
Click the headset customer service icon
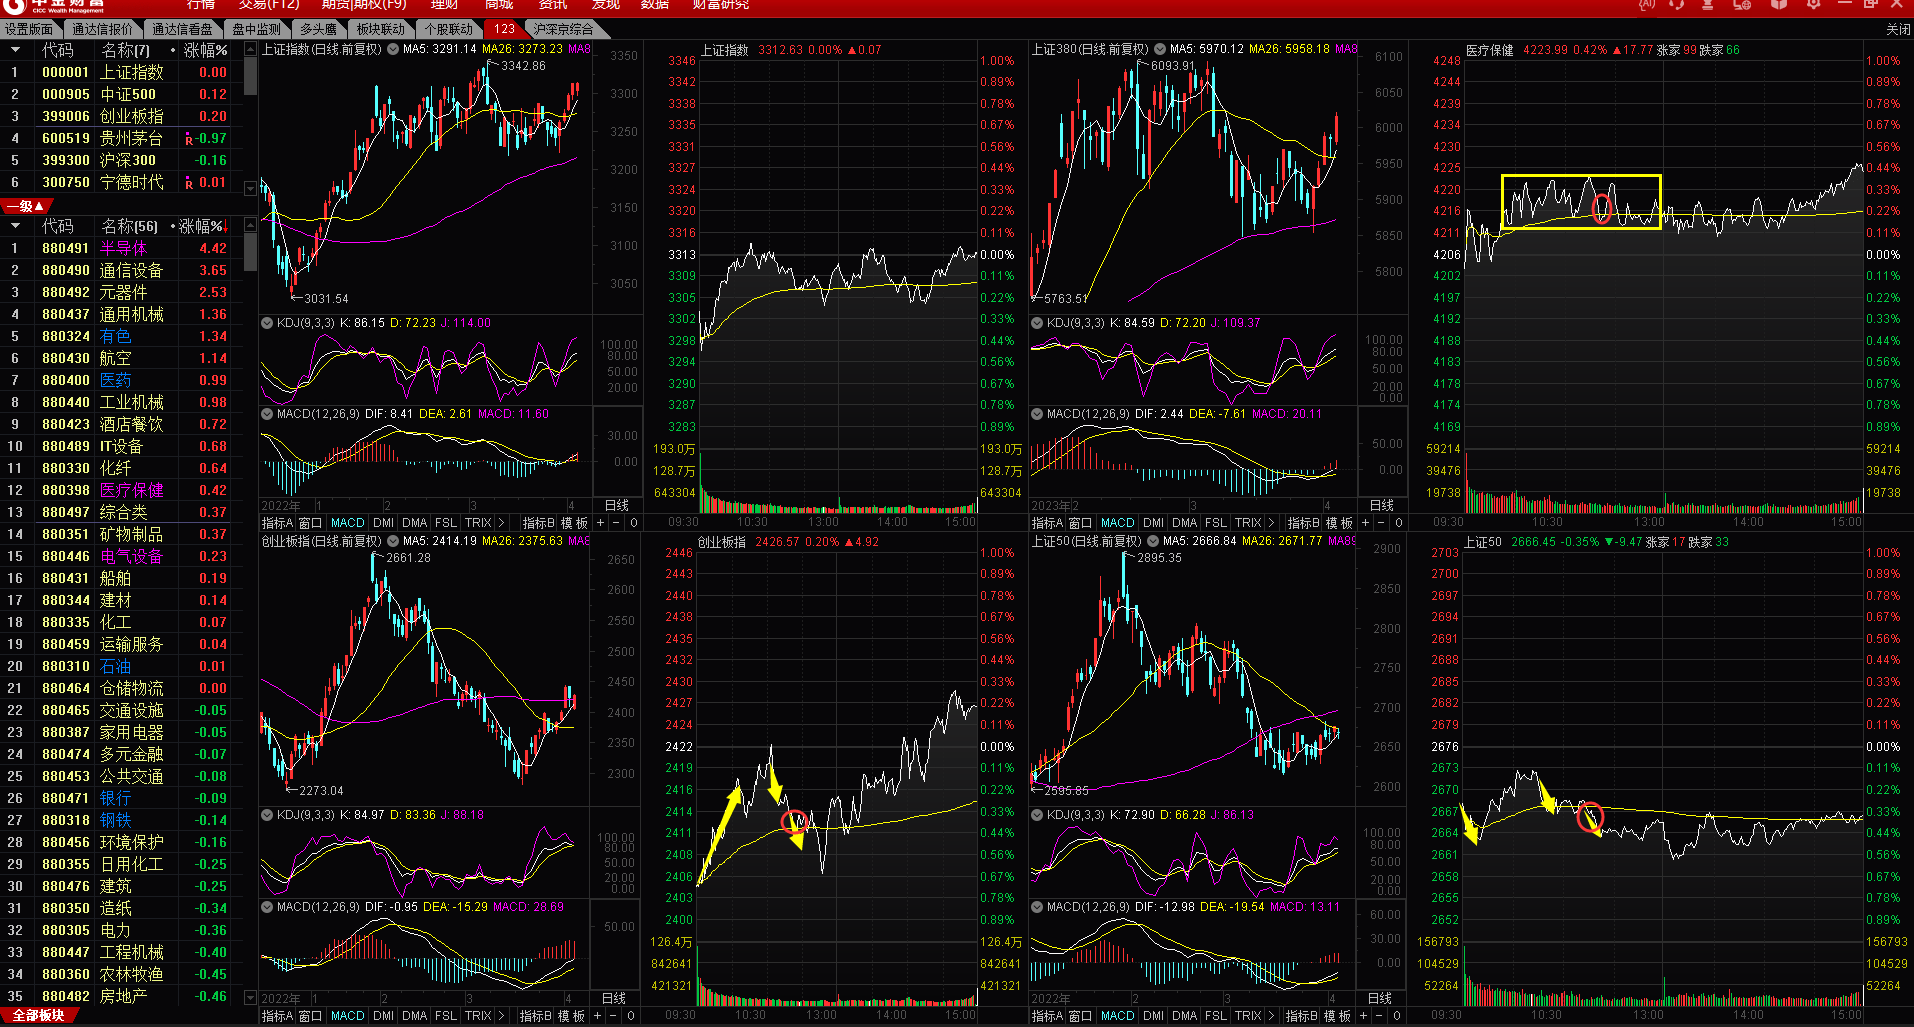pyautogui.click(x=1677, y=4)
